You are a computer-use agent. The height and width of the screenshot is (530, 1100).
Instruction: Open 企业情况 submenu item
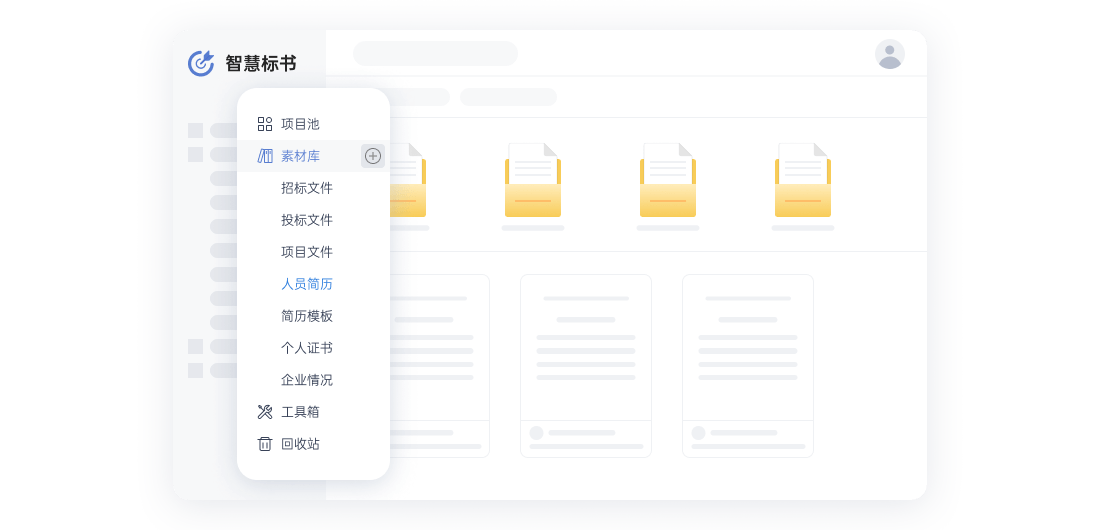coord(307,380)
